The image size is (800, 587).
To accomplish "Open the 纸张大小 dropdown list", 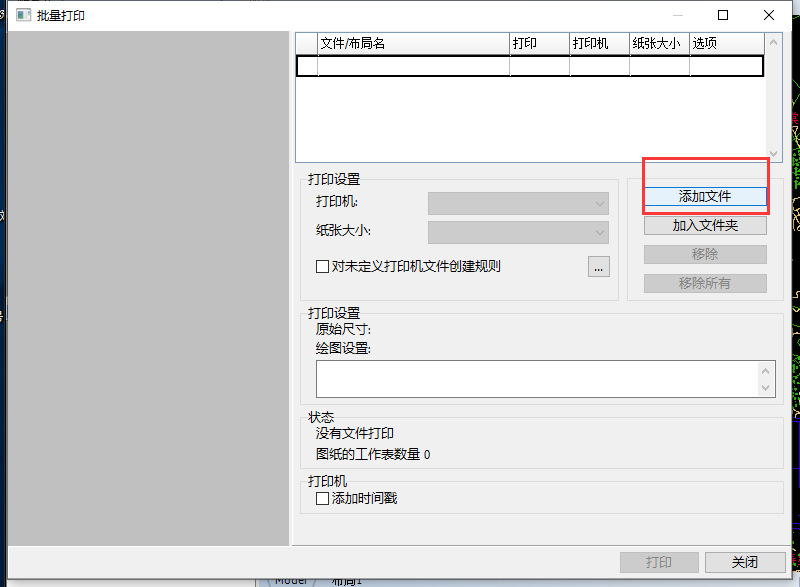I will tap(518, 233).
